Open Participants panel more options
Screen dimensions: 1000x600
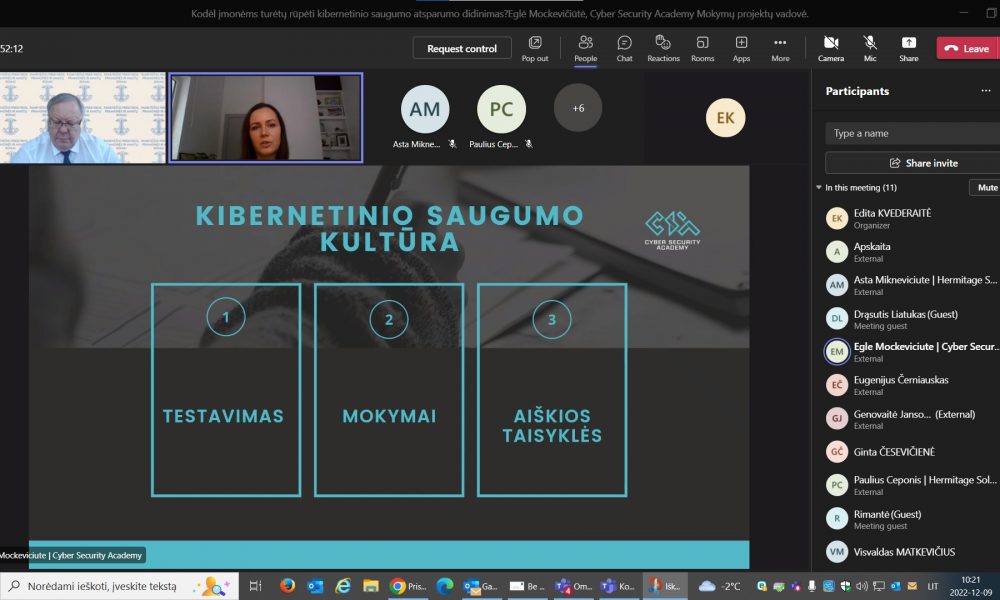click(x=986, y=91)
